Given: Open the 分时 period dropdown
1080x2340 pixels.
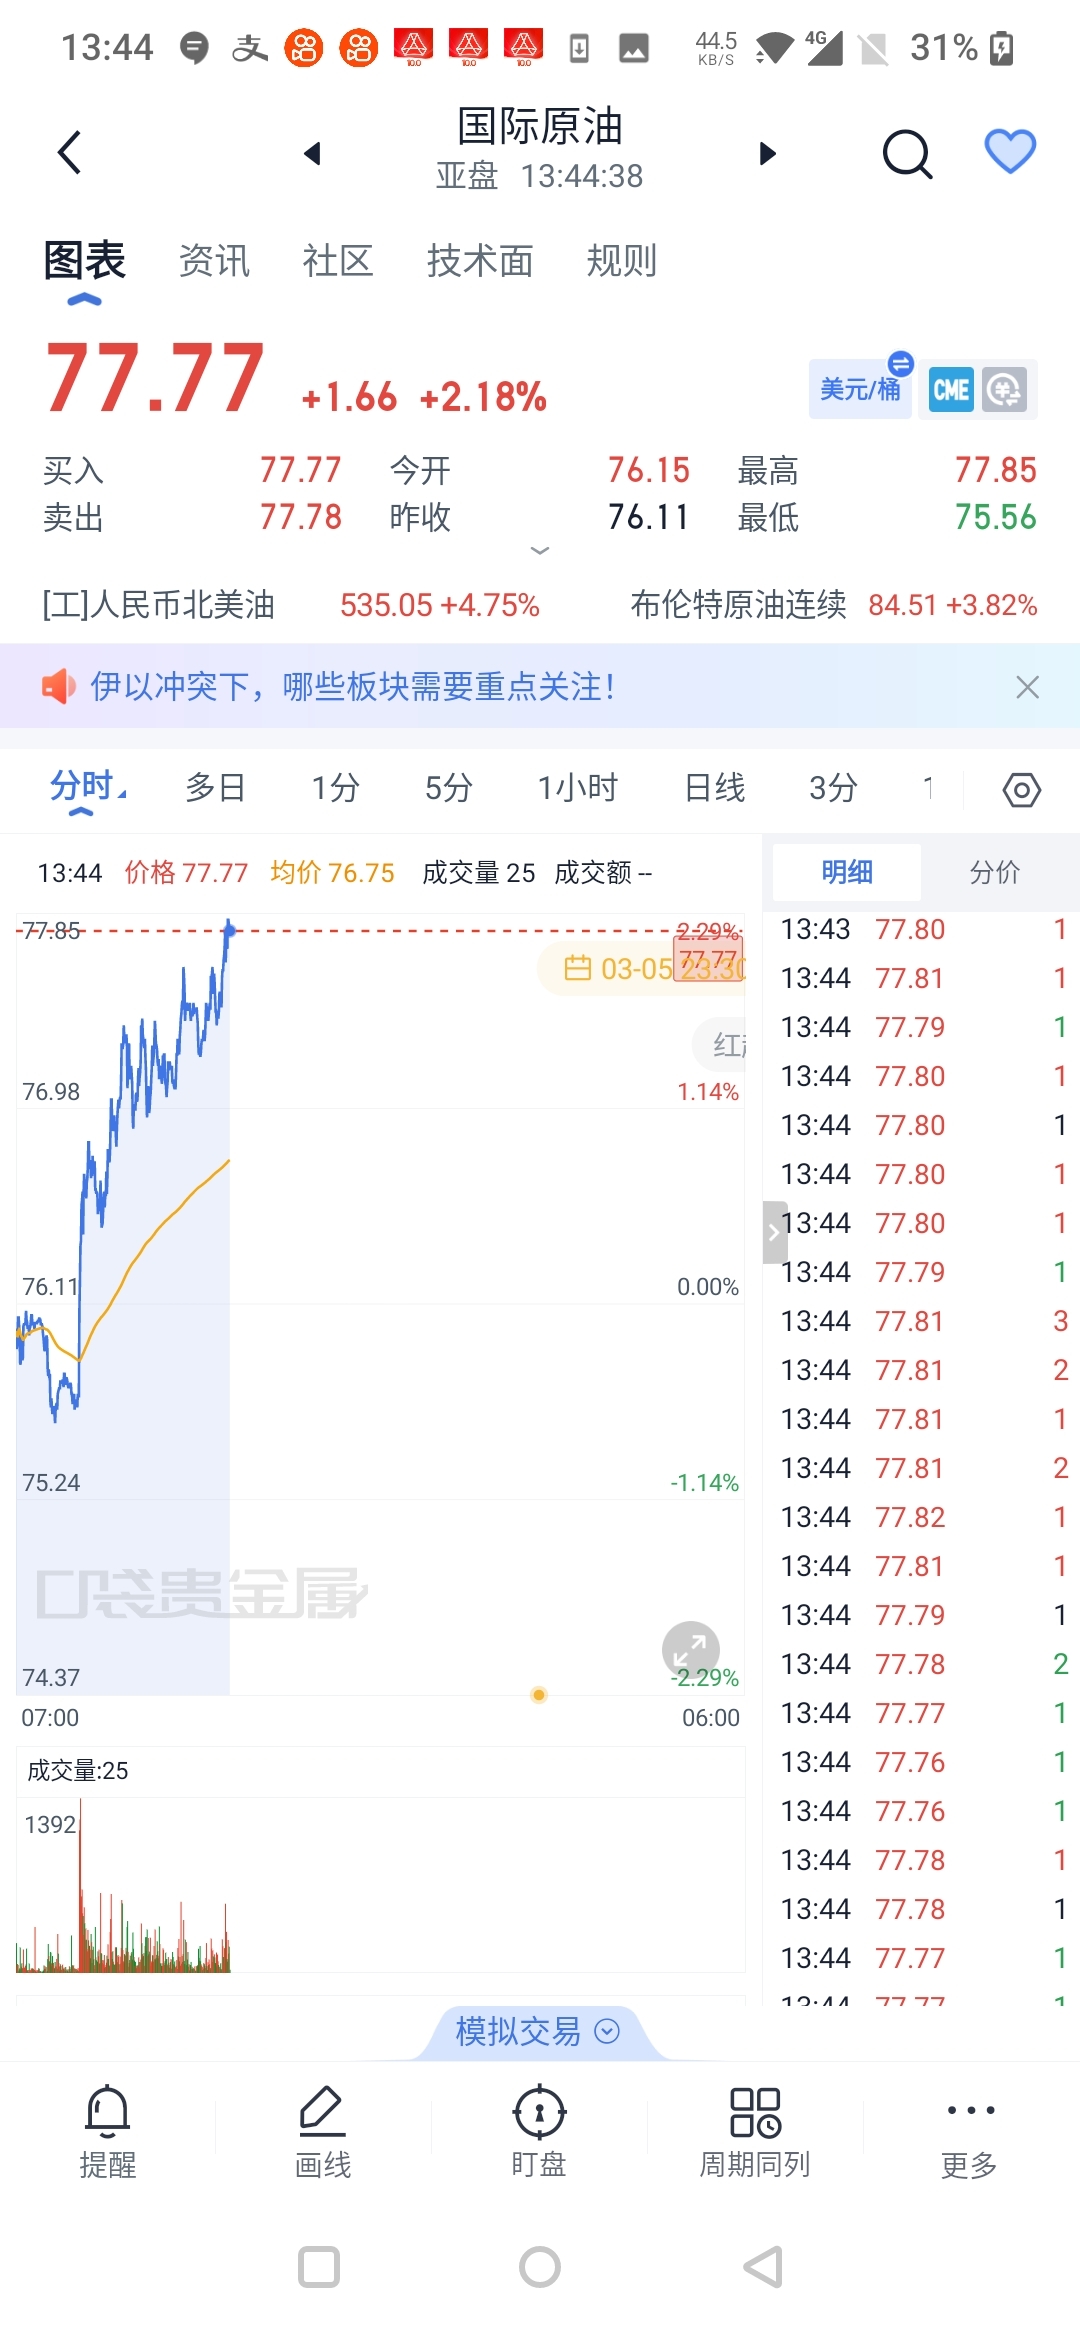Looking at the screenshot, I should click(x=88, y=788).
